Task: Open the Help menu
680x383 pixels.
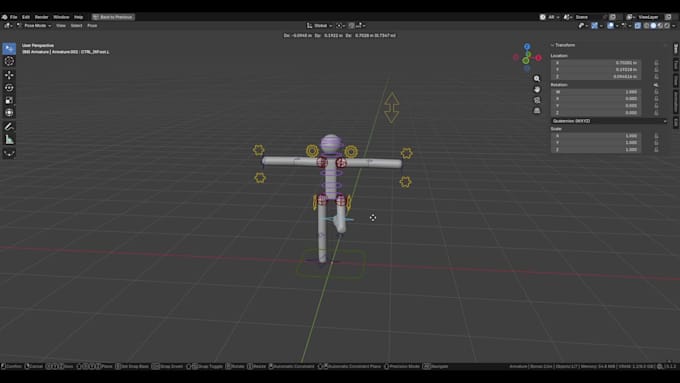Action: pos(78,17)
